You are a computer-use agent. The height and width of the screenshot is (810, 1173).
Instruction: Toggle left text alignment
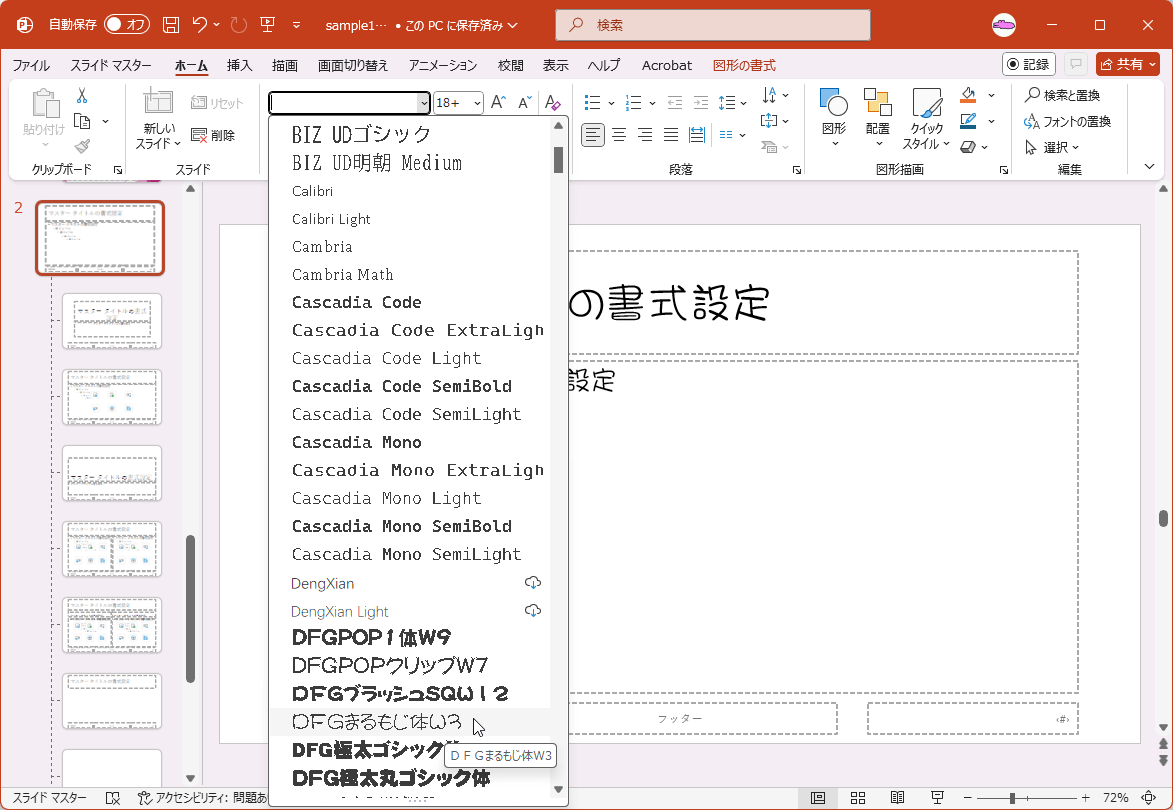[592, 135]
